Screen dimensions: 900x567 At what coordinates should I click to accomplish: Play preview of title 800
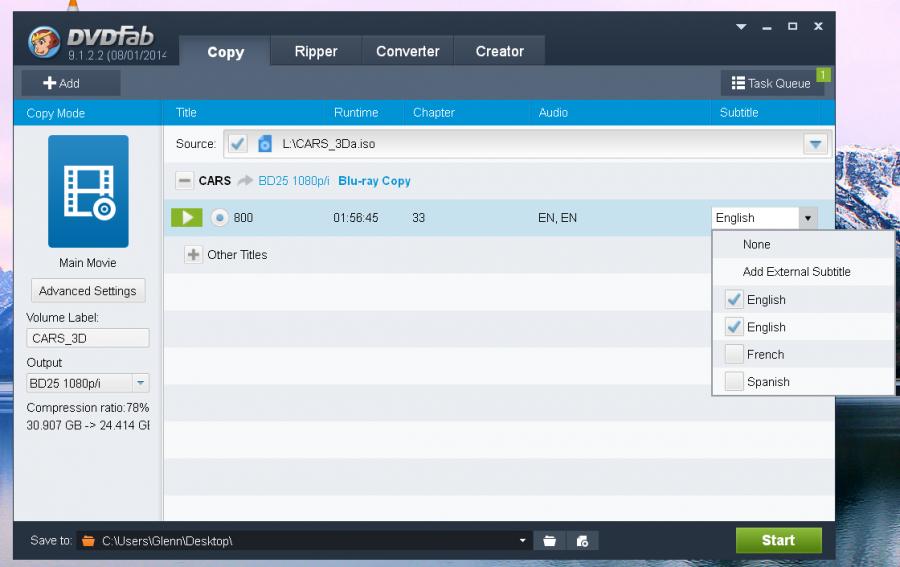point(187,218)
